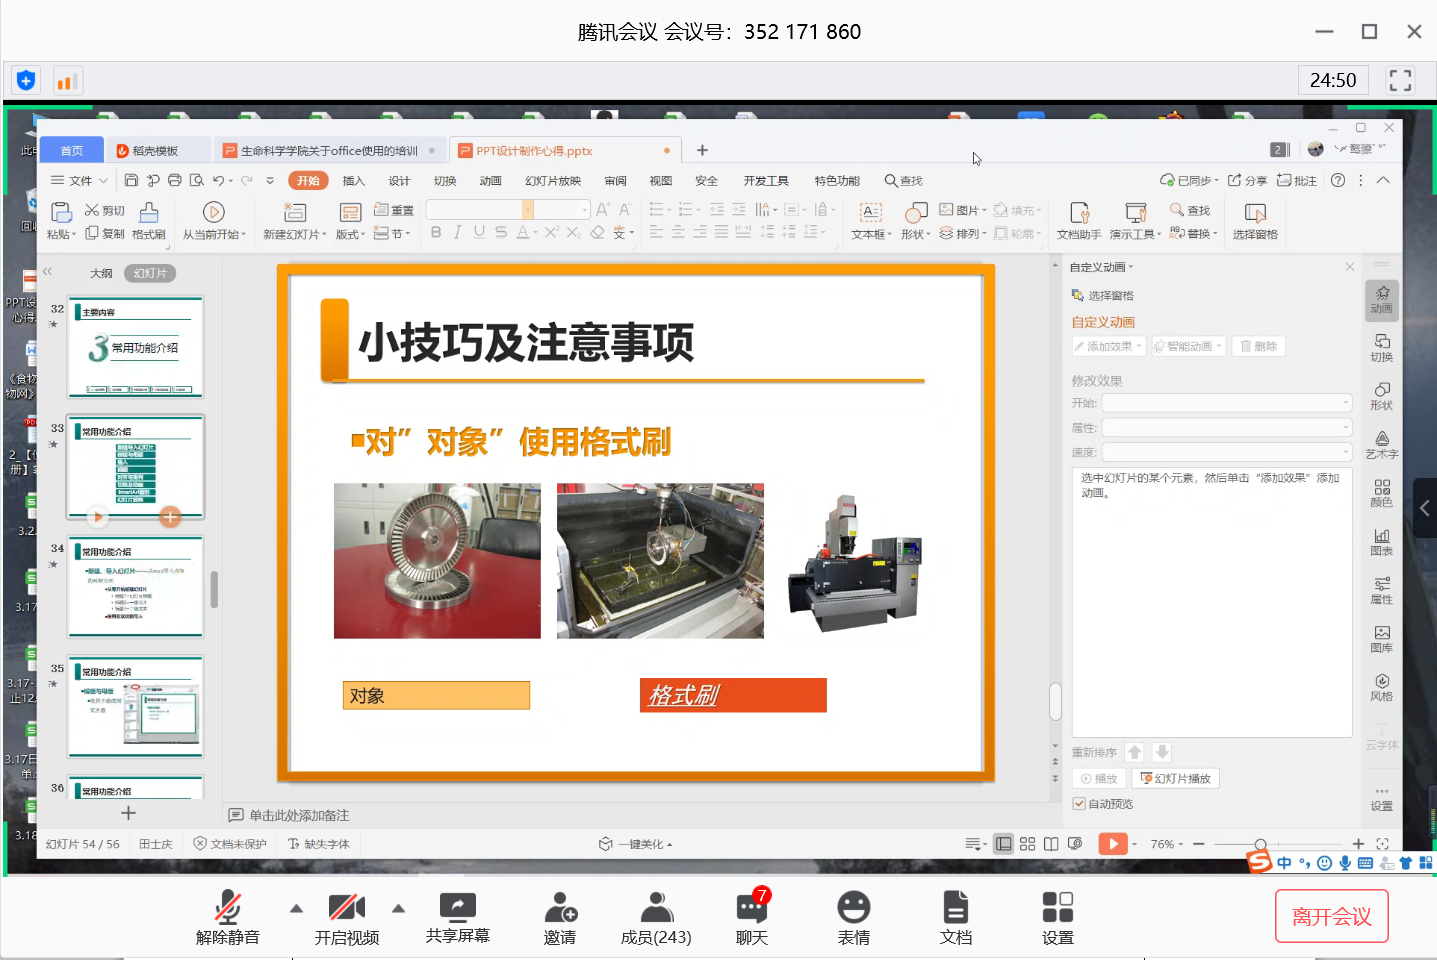Expand audio options arrow beside 解除静音
This screenshot has width=1437, height=960.
click(296, 908)
